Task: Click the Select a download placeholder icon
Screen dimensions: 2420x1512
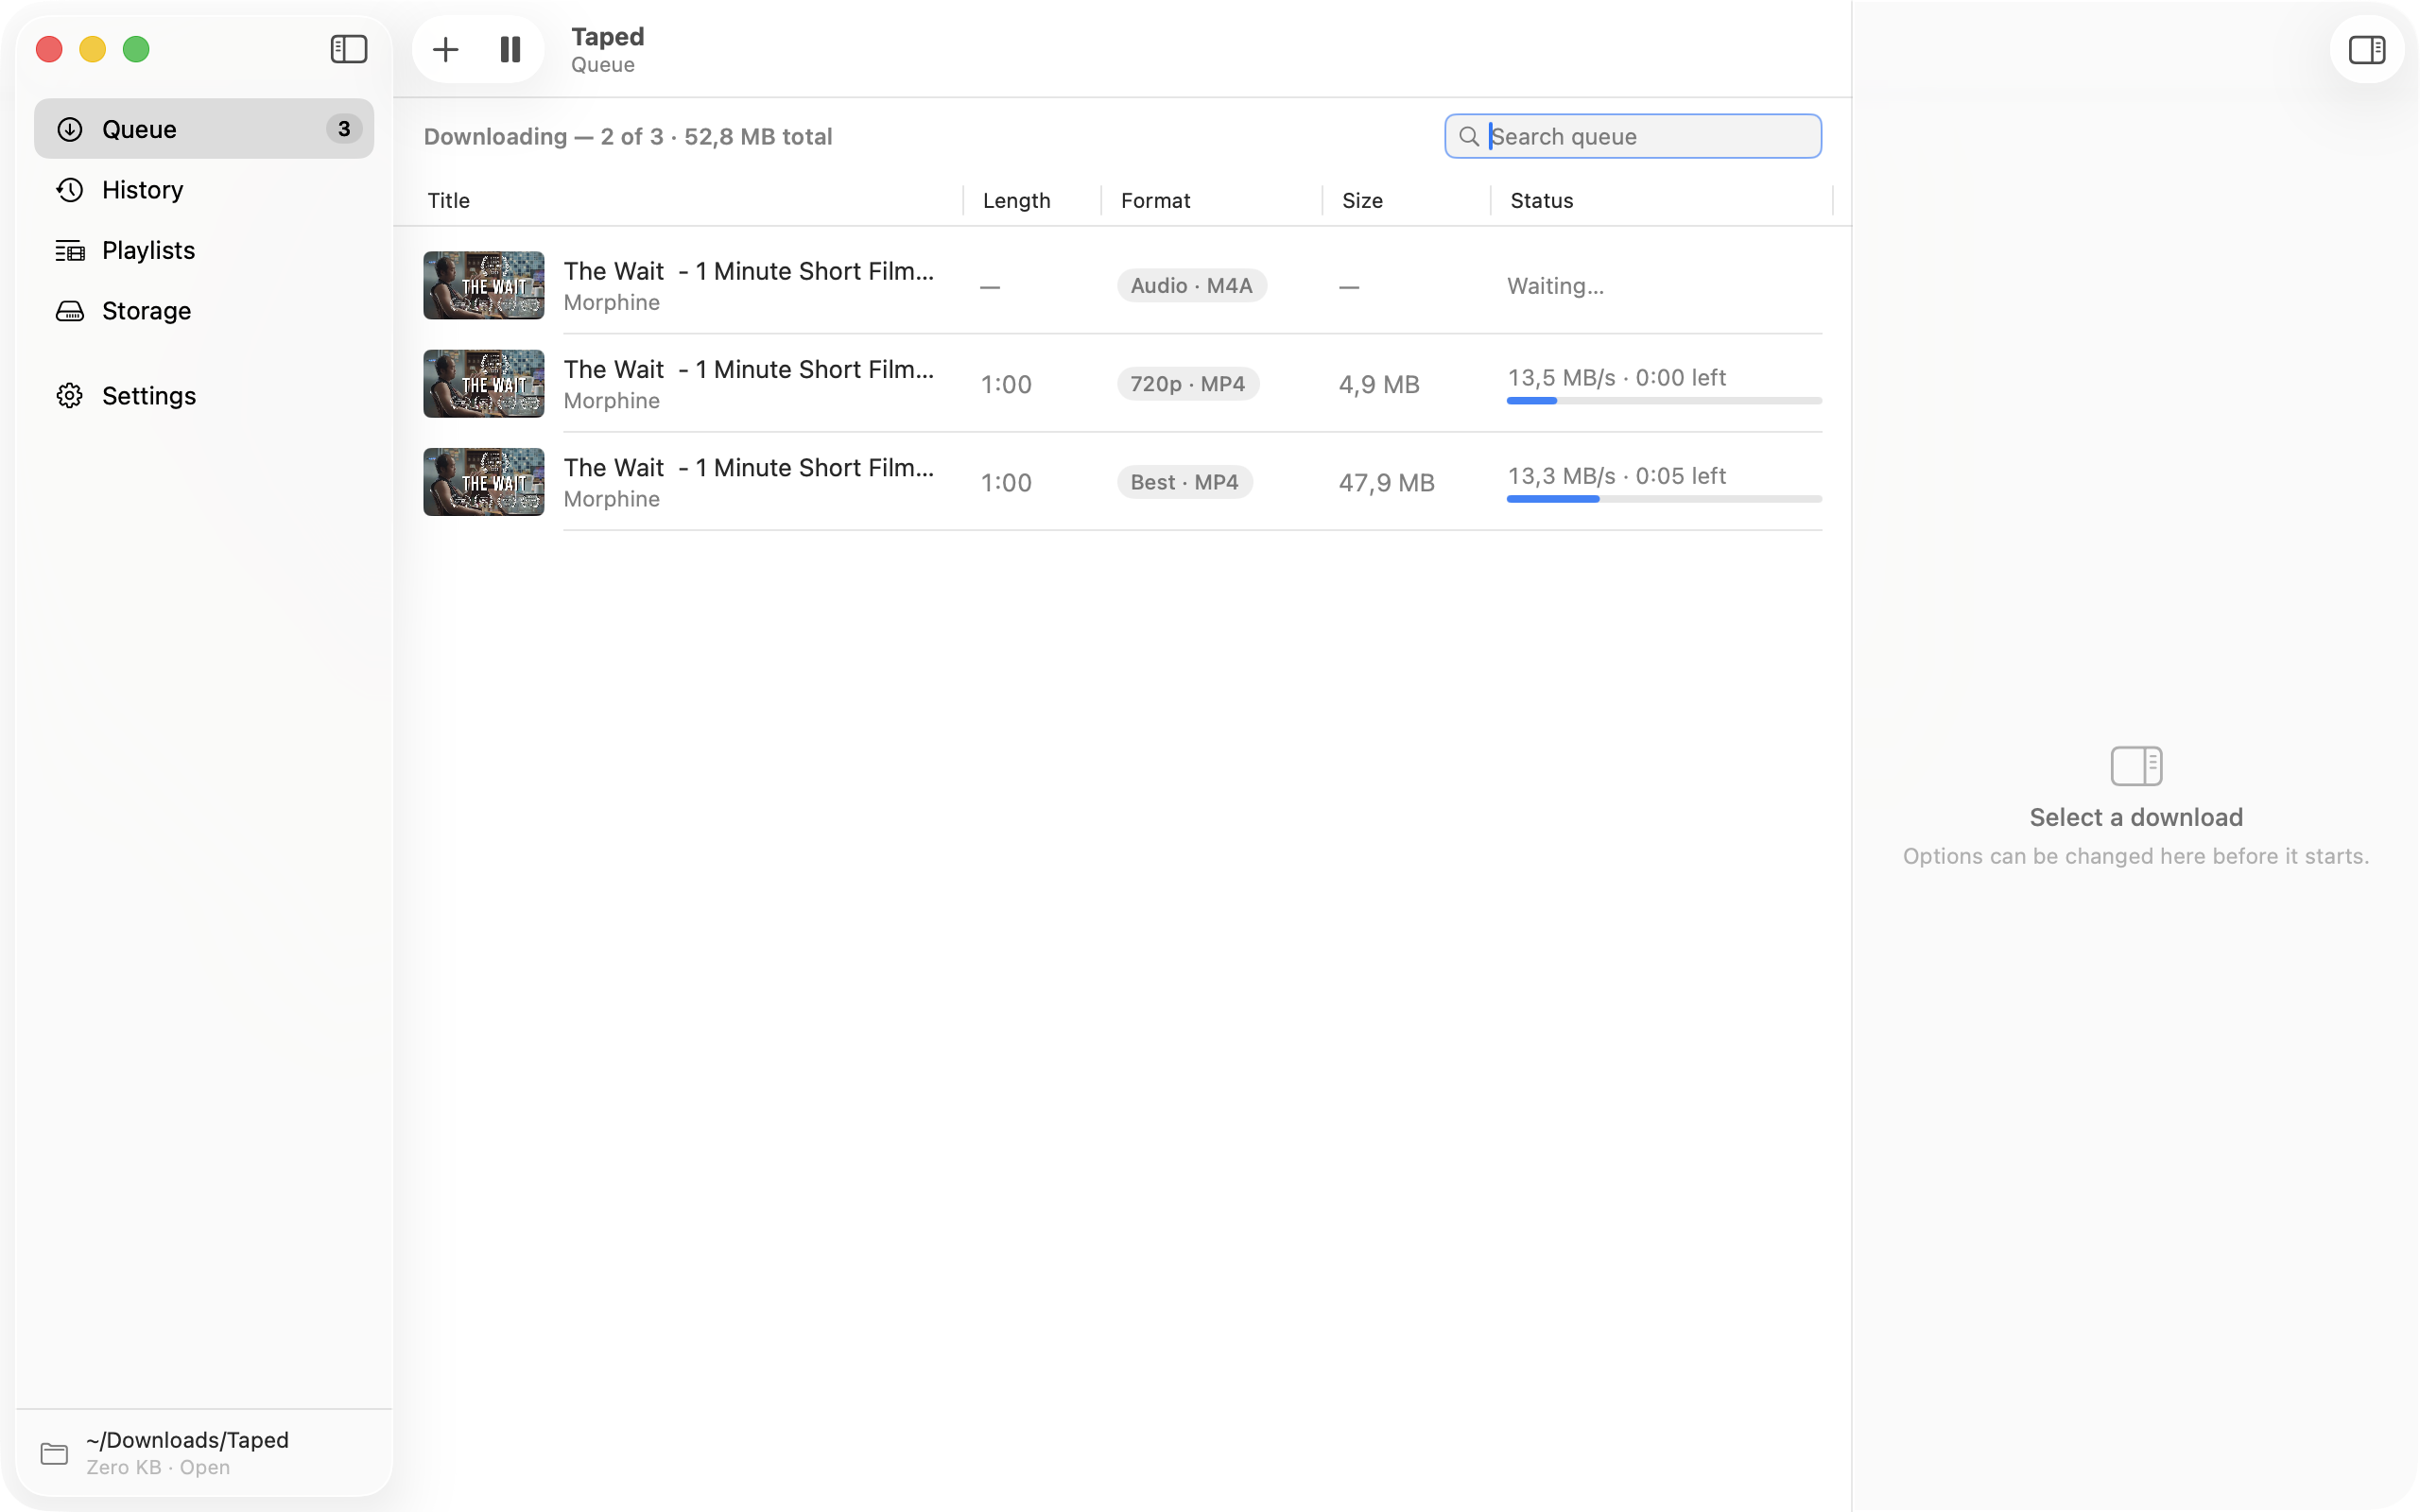Action: [2136, 766]
